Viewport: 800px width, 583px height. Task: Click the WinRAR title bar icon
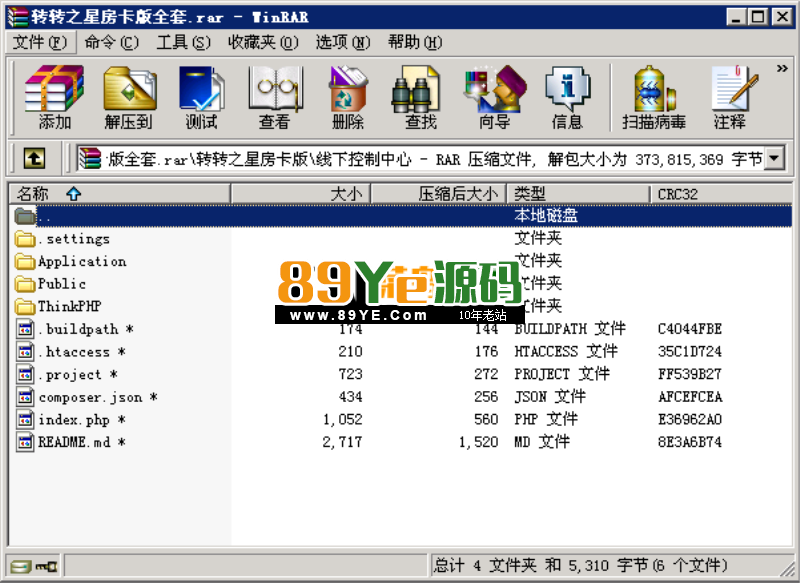pyautogui.click(x=17, y=17)
